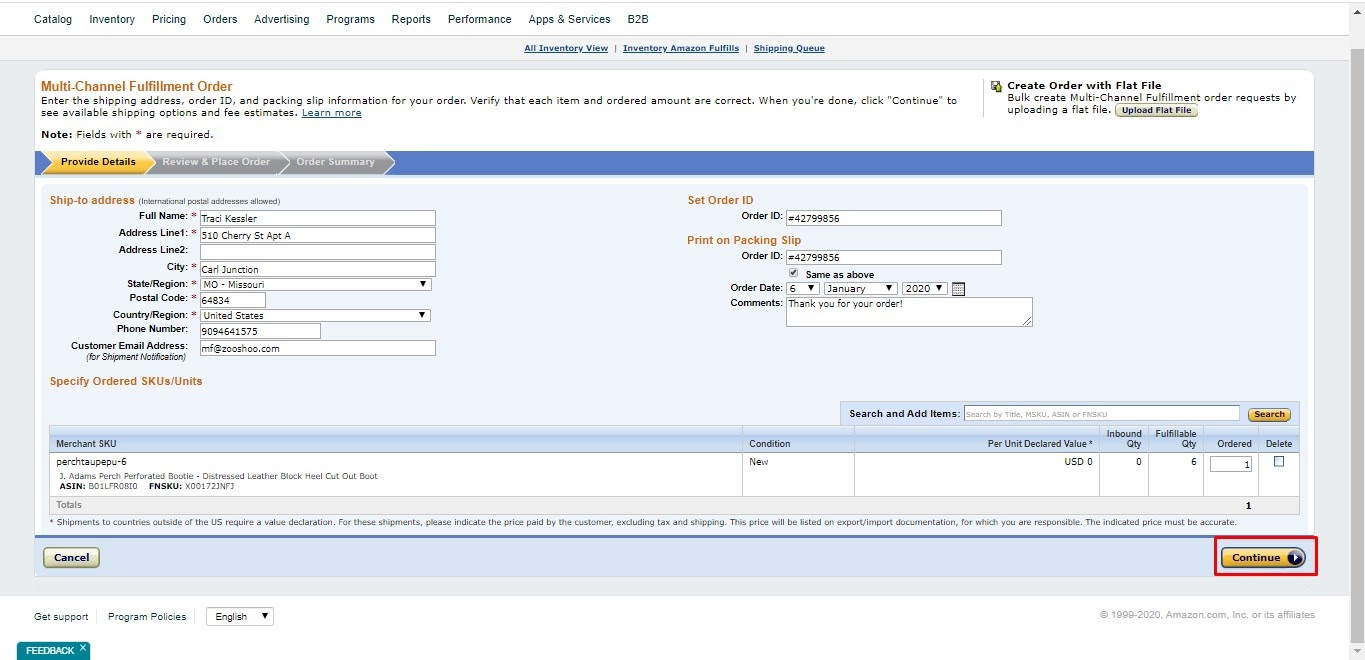Click the Search and Add Items field

point(1100,414)
